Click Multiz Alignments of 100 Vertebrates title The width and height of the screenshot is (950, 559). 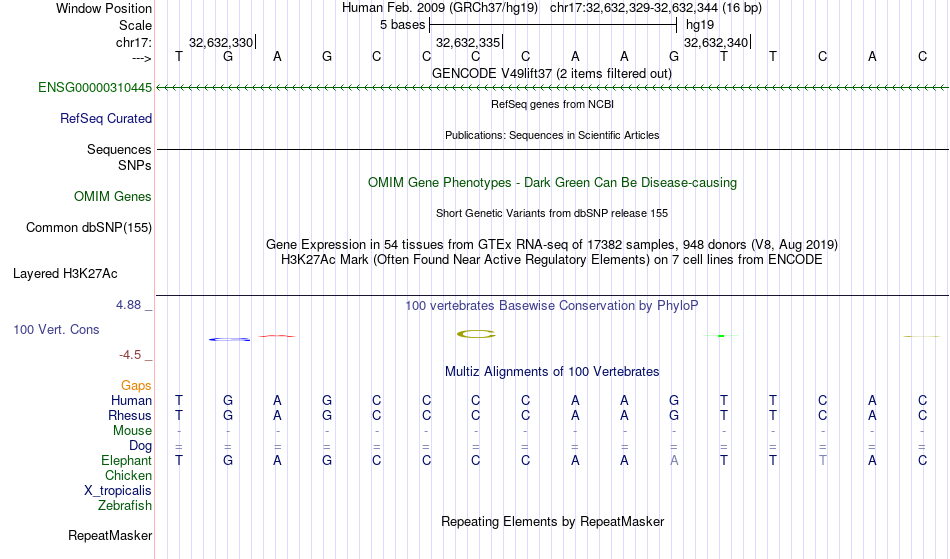551,372
